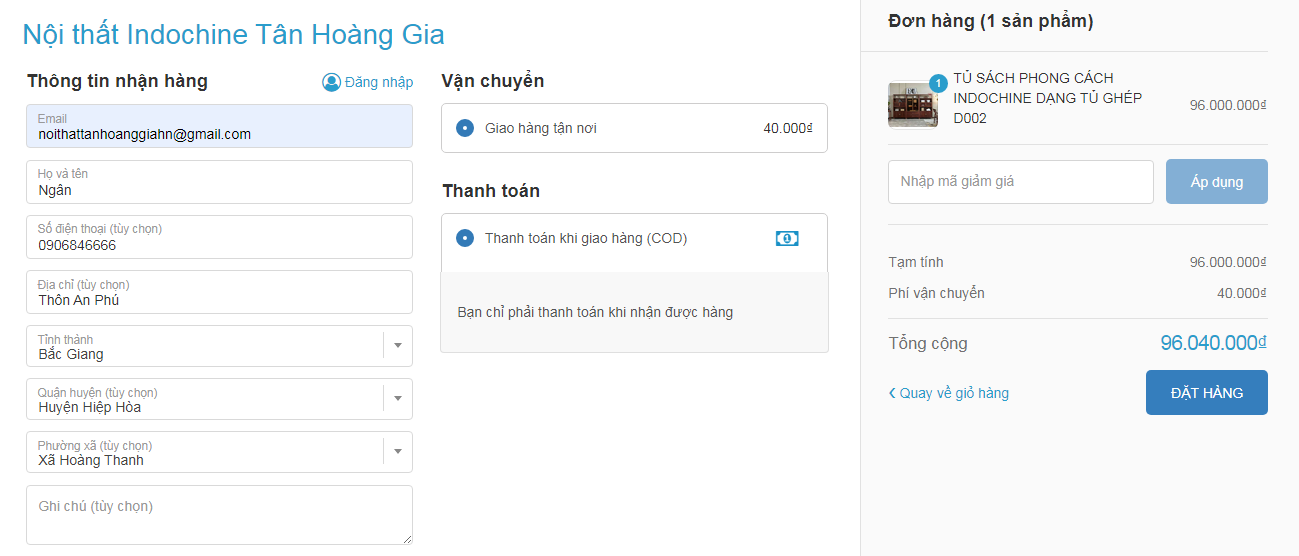
Task: Go back via Quay về giỏ hàng
Action: click(x=954, y=393)
